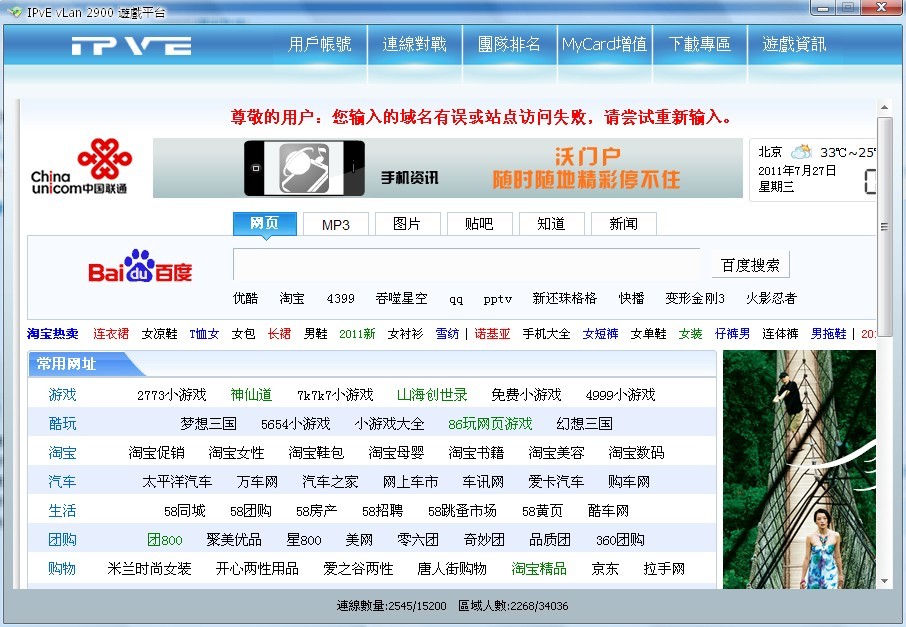
Task: Click the 连衣裙 link
Action: coord(111,333)
